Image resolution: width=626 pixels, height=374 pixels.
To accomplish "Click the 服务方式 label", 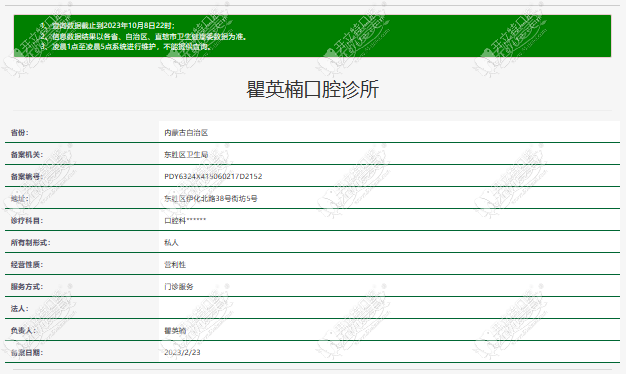I will tap(27, 286).
